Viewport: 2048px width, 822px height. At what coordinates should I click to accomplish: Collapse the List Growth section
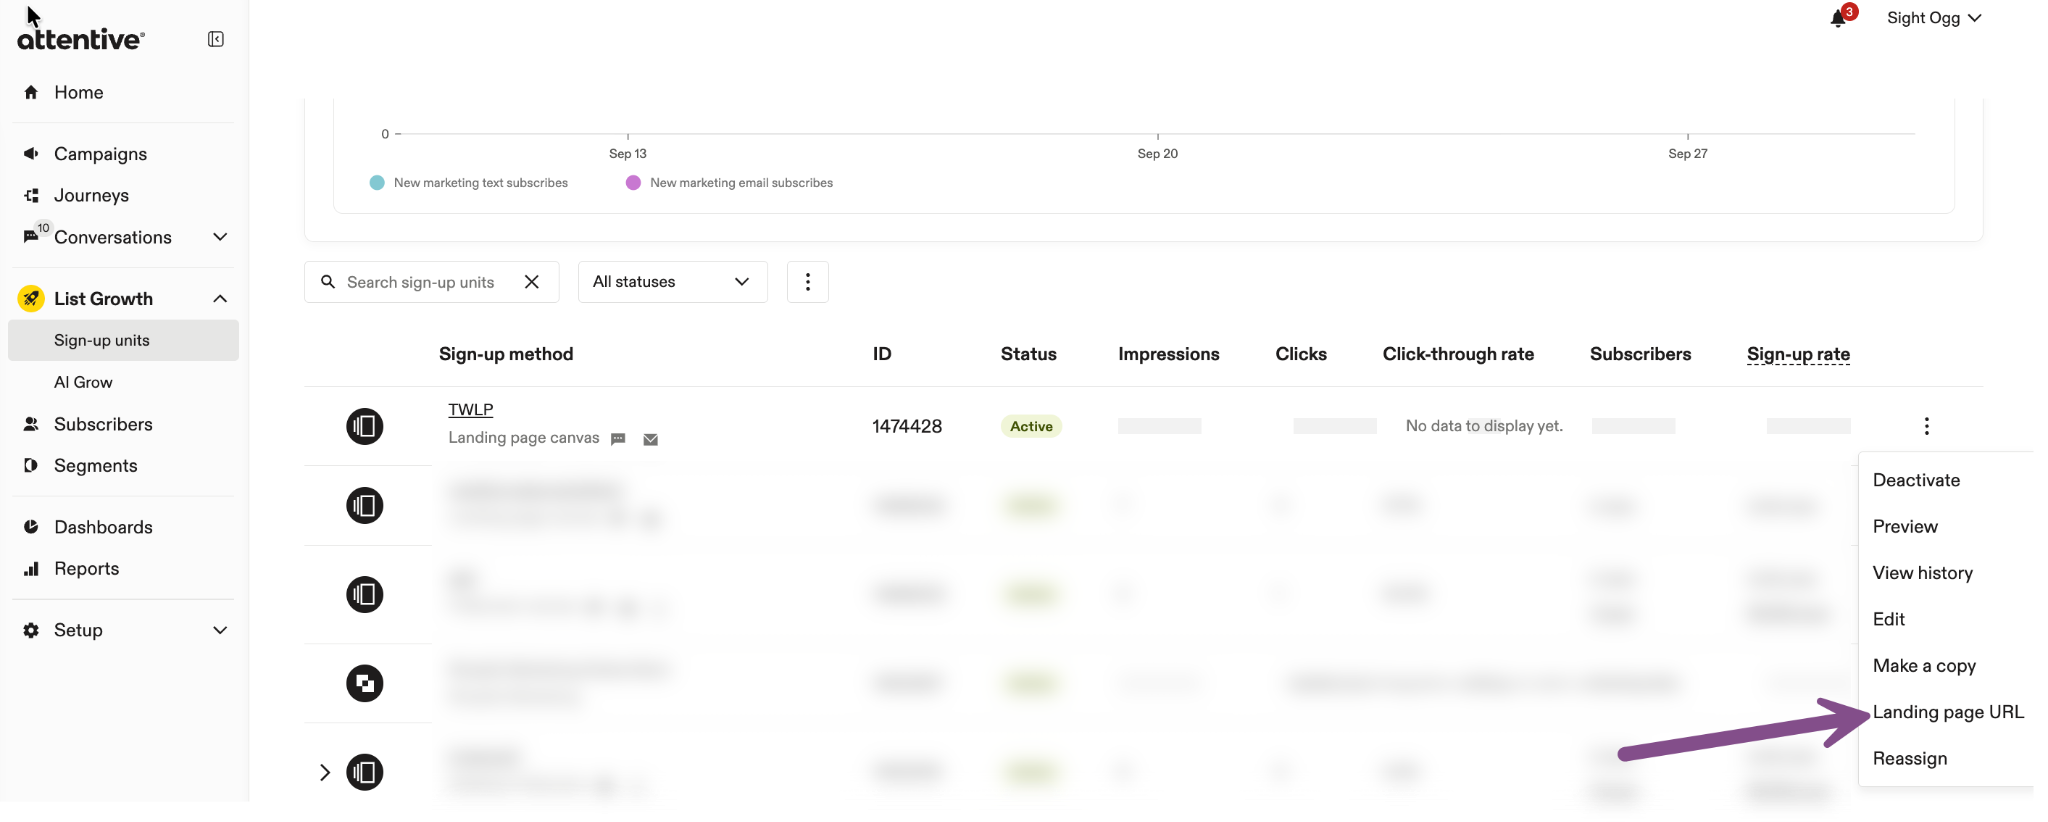pos(221,298)
